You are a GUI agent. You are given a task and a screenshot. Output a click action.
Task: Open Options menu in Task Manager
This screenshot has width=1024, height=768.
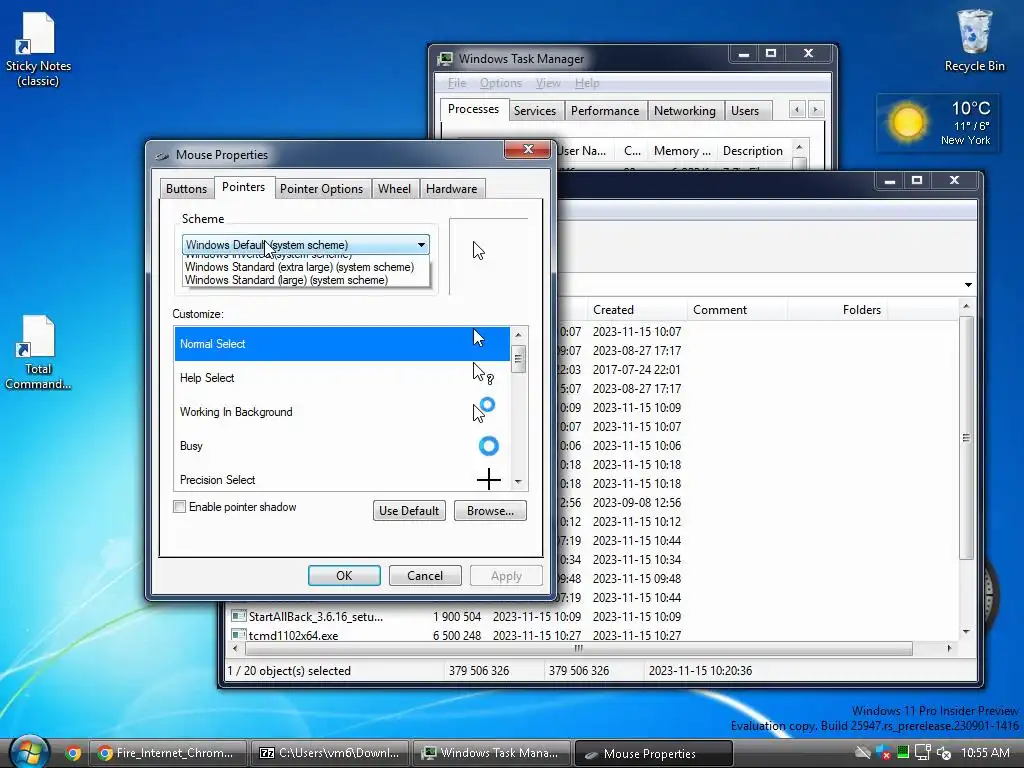point(500,83)
